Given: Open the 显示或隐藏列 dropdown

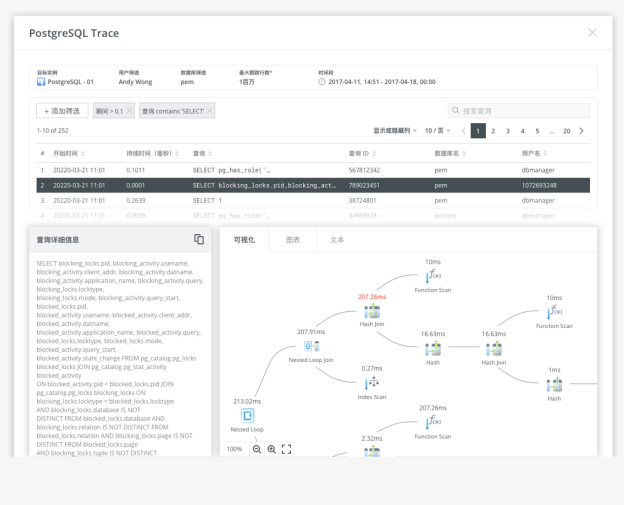Looking at the screenshot, I should pos(395,131).
